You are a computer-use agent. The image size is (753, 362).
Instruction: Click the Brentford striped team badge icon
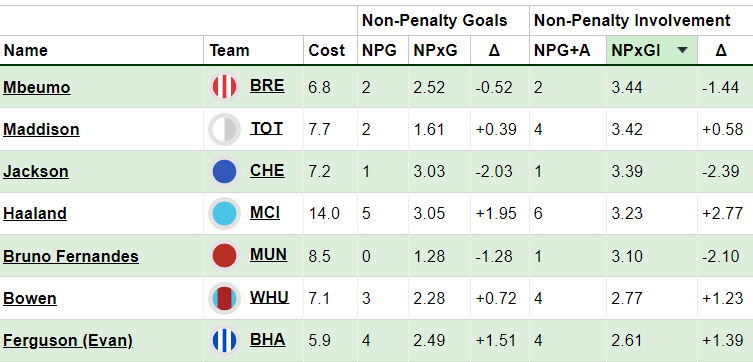click(224, 87)
